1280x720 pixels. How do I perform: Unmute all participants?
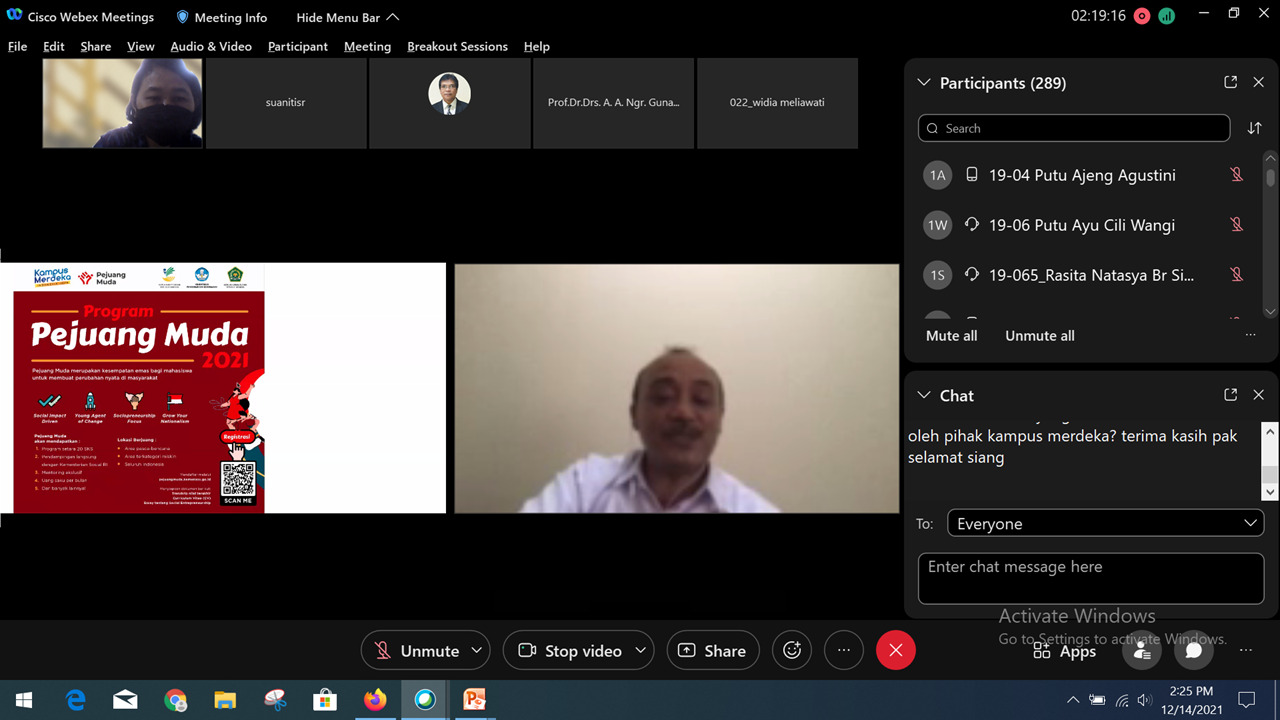[1040, 336]
